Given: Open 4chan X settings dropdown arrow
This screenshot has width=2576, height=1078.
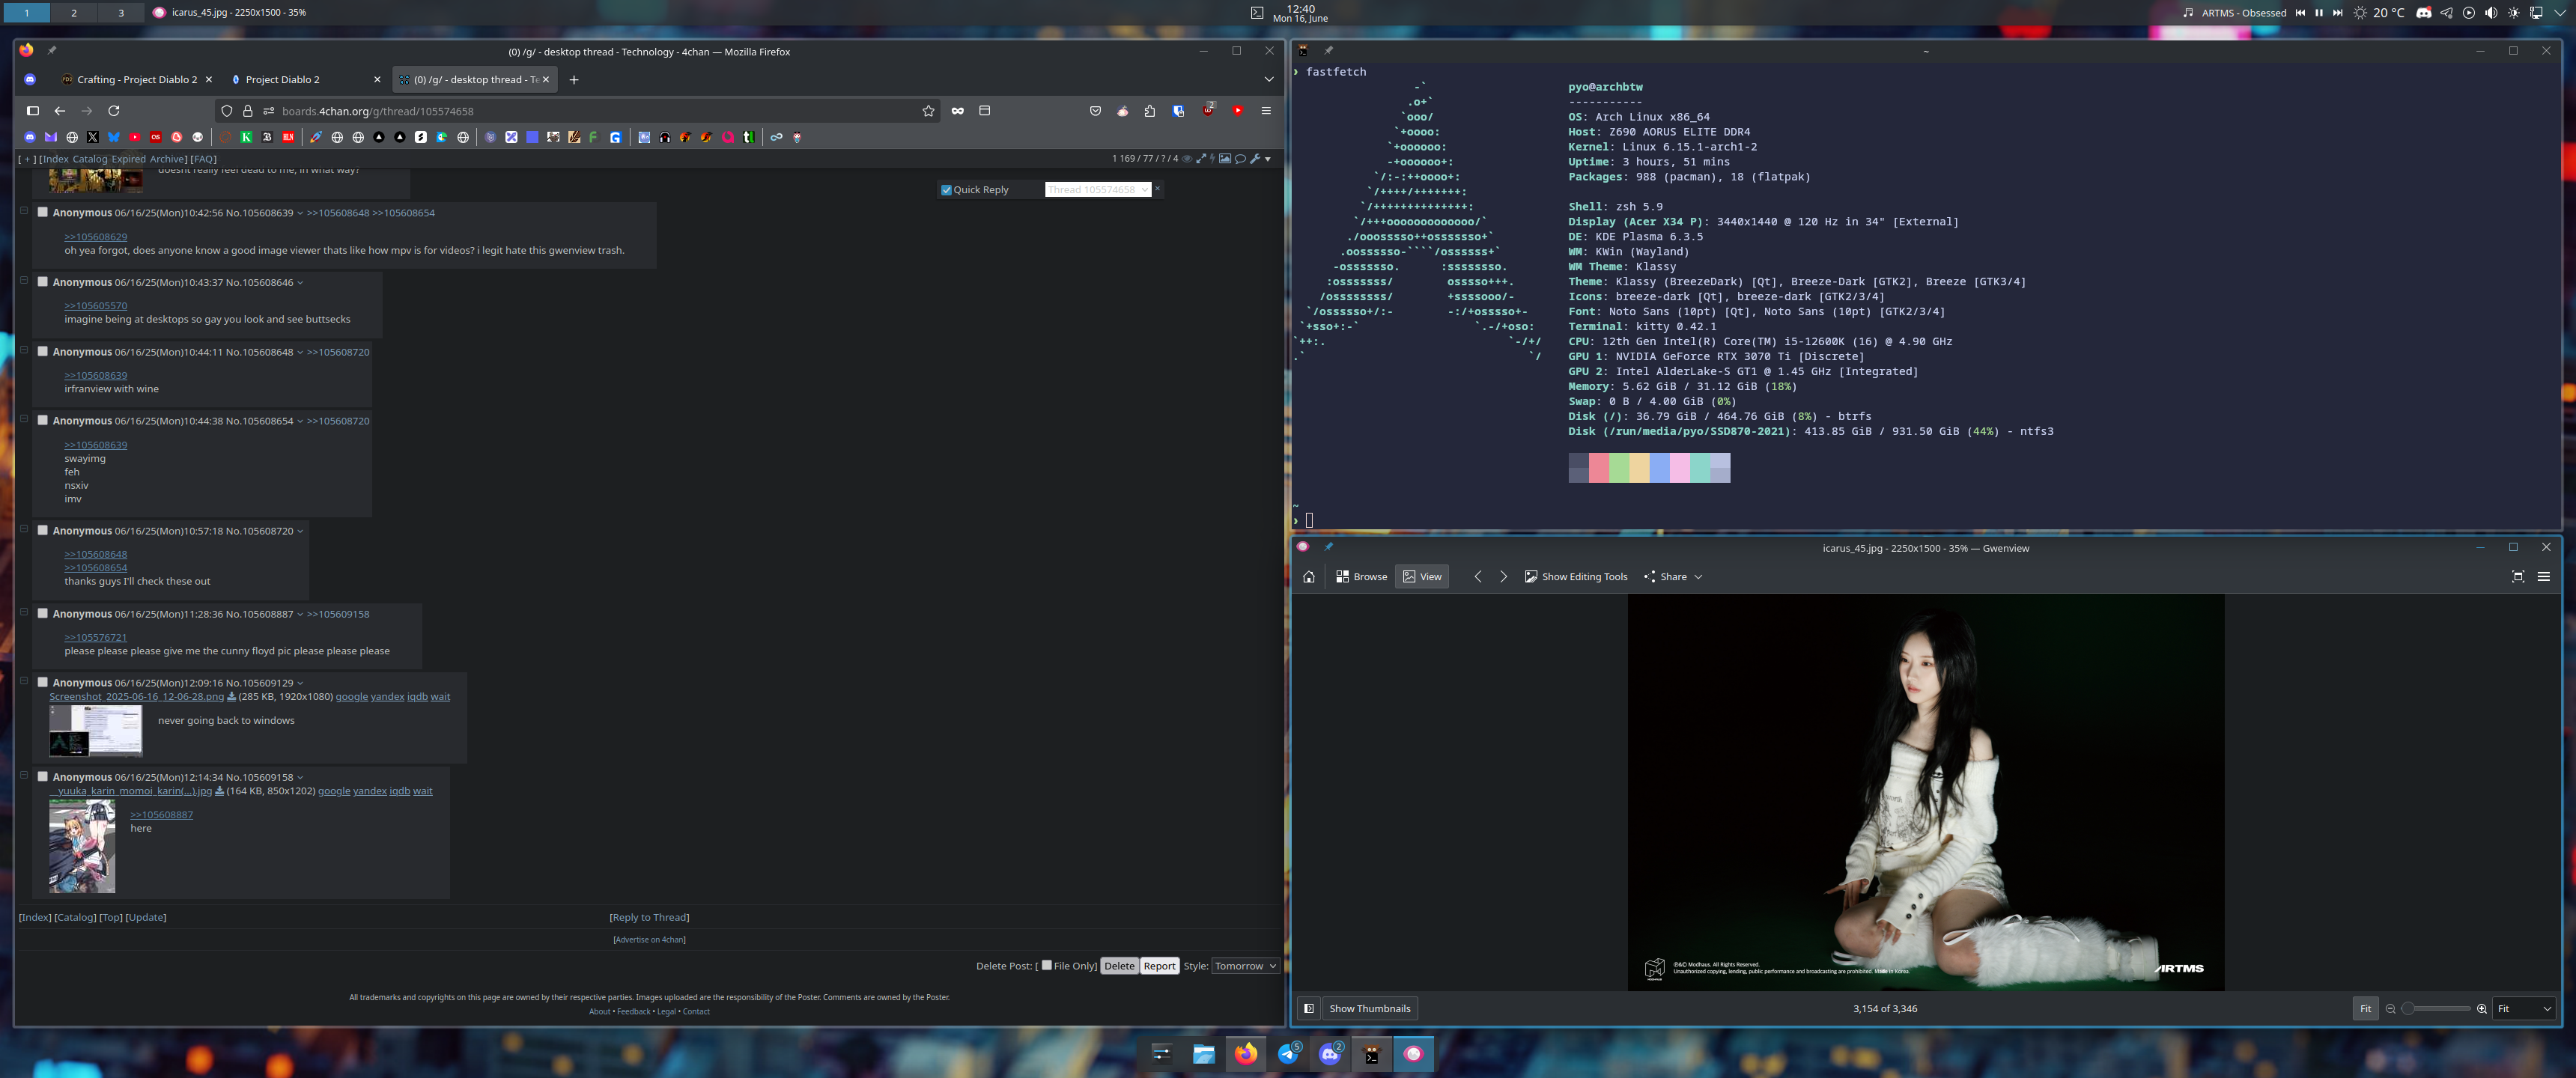Looking at the screenshot, I should (1268, 159).
